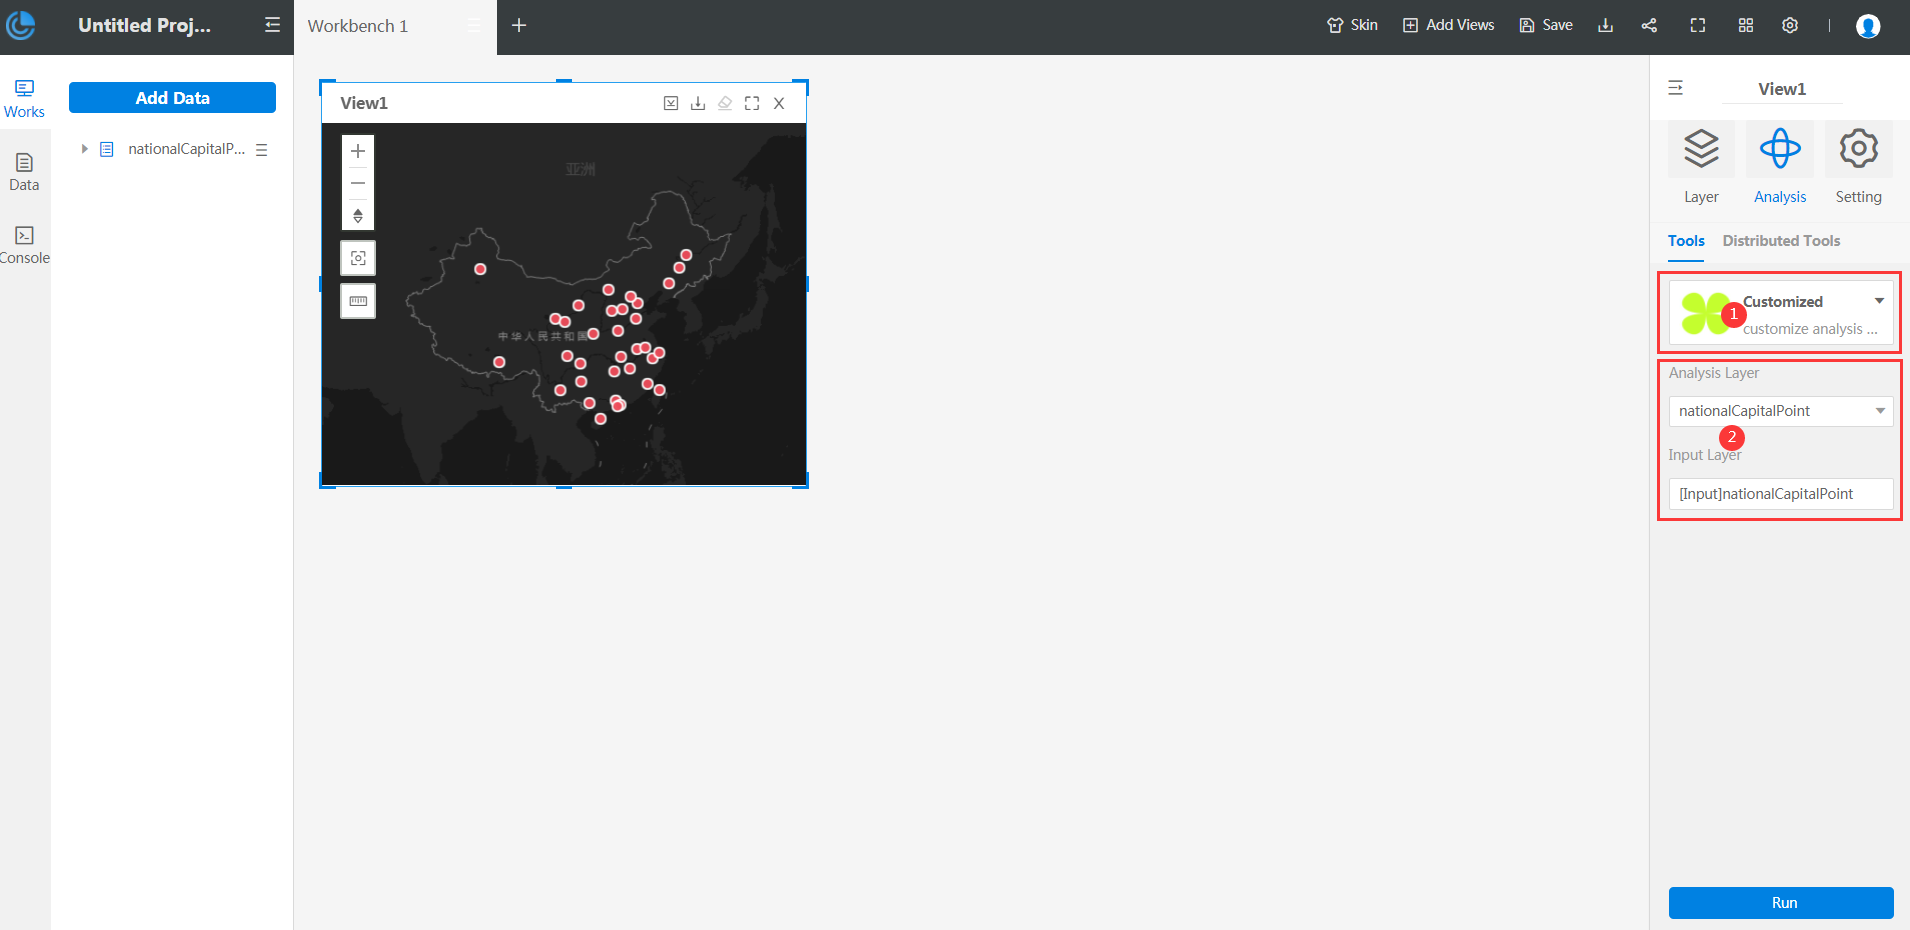Expand the nationalCapitalPoint tree node
The width and height of the screenshot is (1910, 930).
(x=85, y=149)
